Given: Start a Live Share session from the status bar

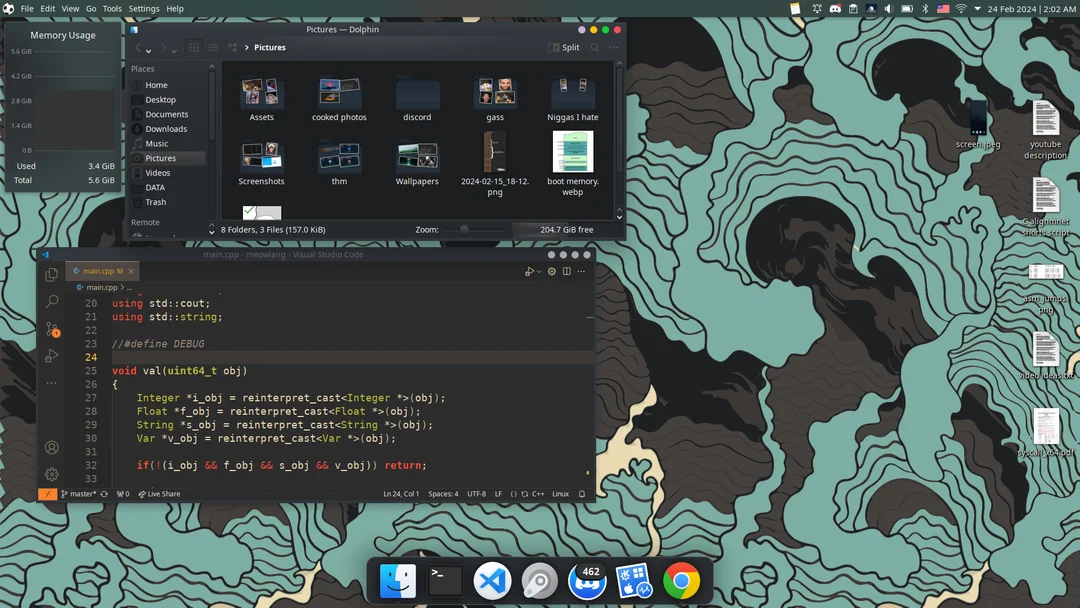Looking at the screenshot, I should coord(160,493).
